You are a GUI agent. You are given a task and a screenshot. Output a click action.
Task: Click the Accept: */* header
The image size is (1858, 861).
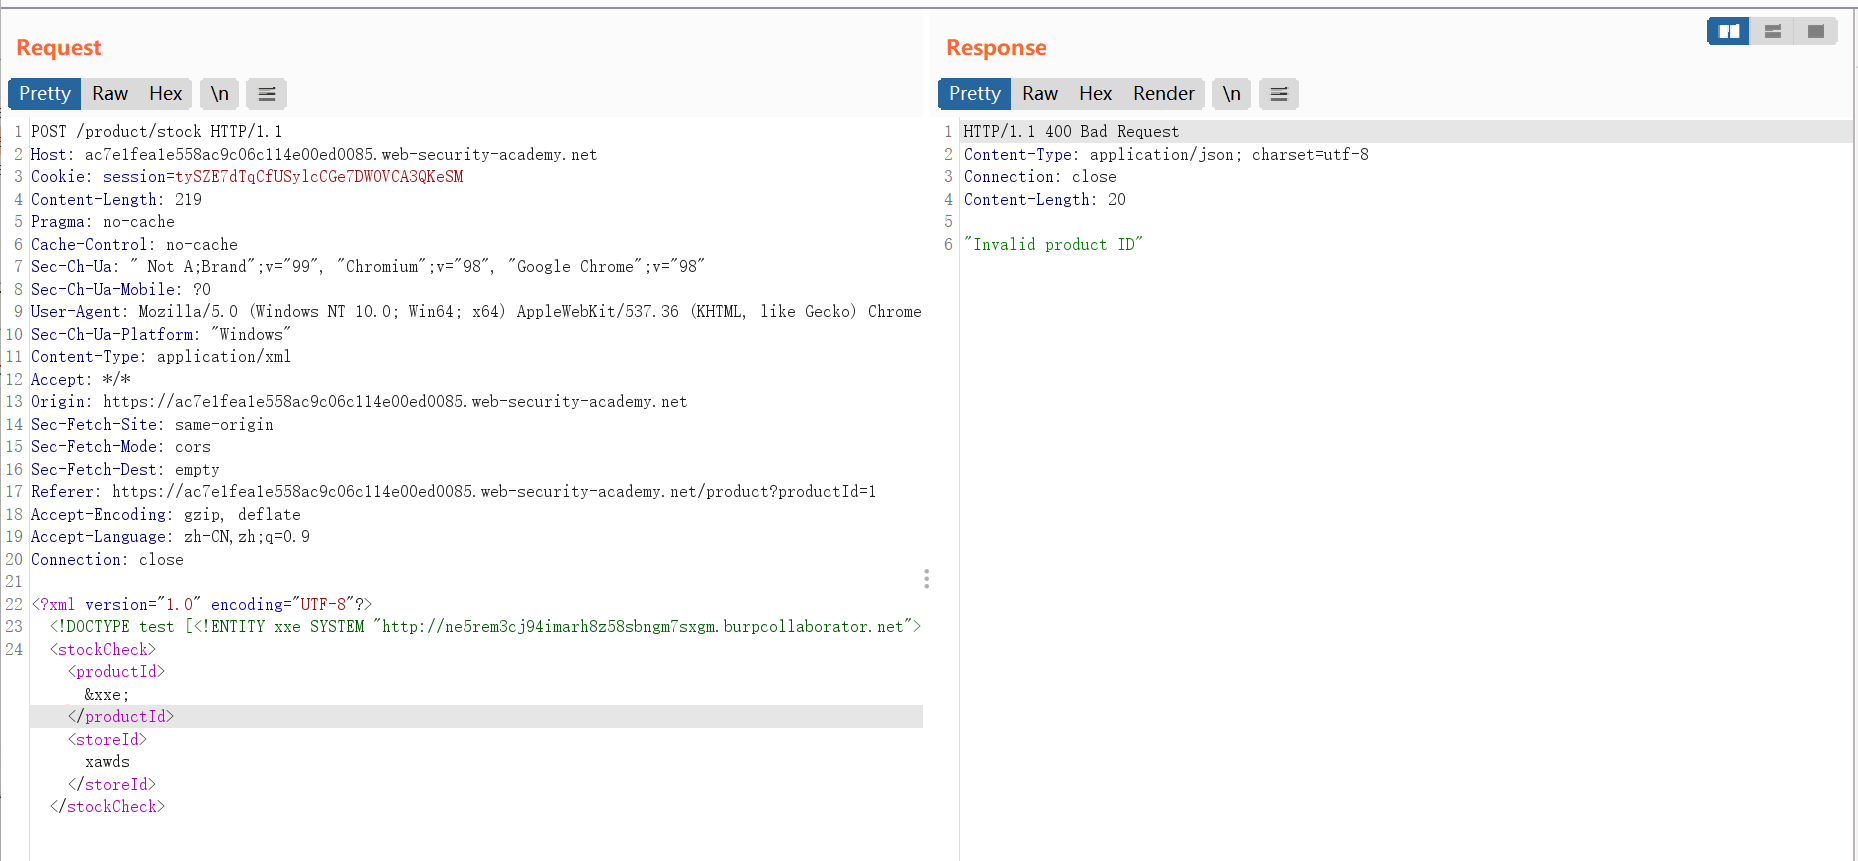pyautogui.click(x=81, y=380)
